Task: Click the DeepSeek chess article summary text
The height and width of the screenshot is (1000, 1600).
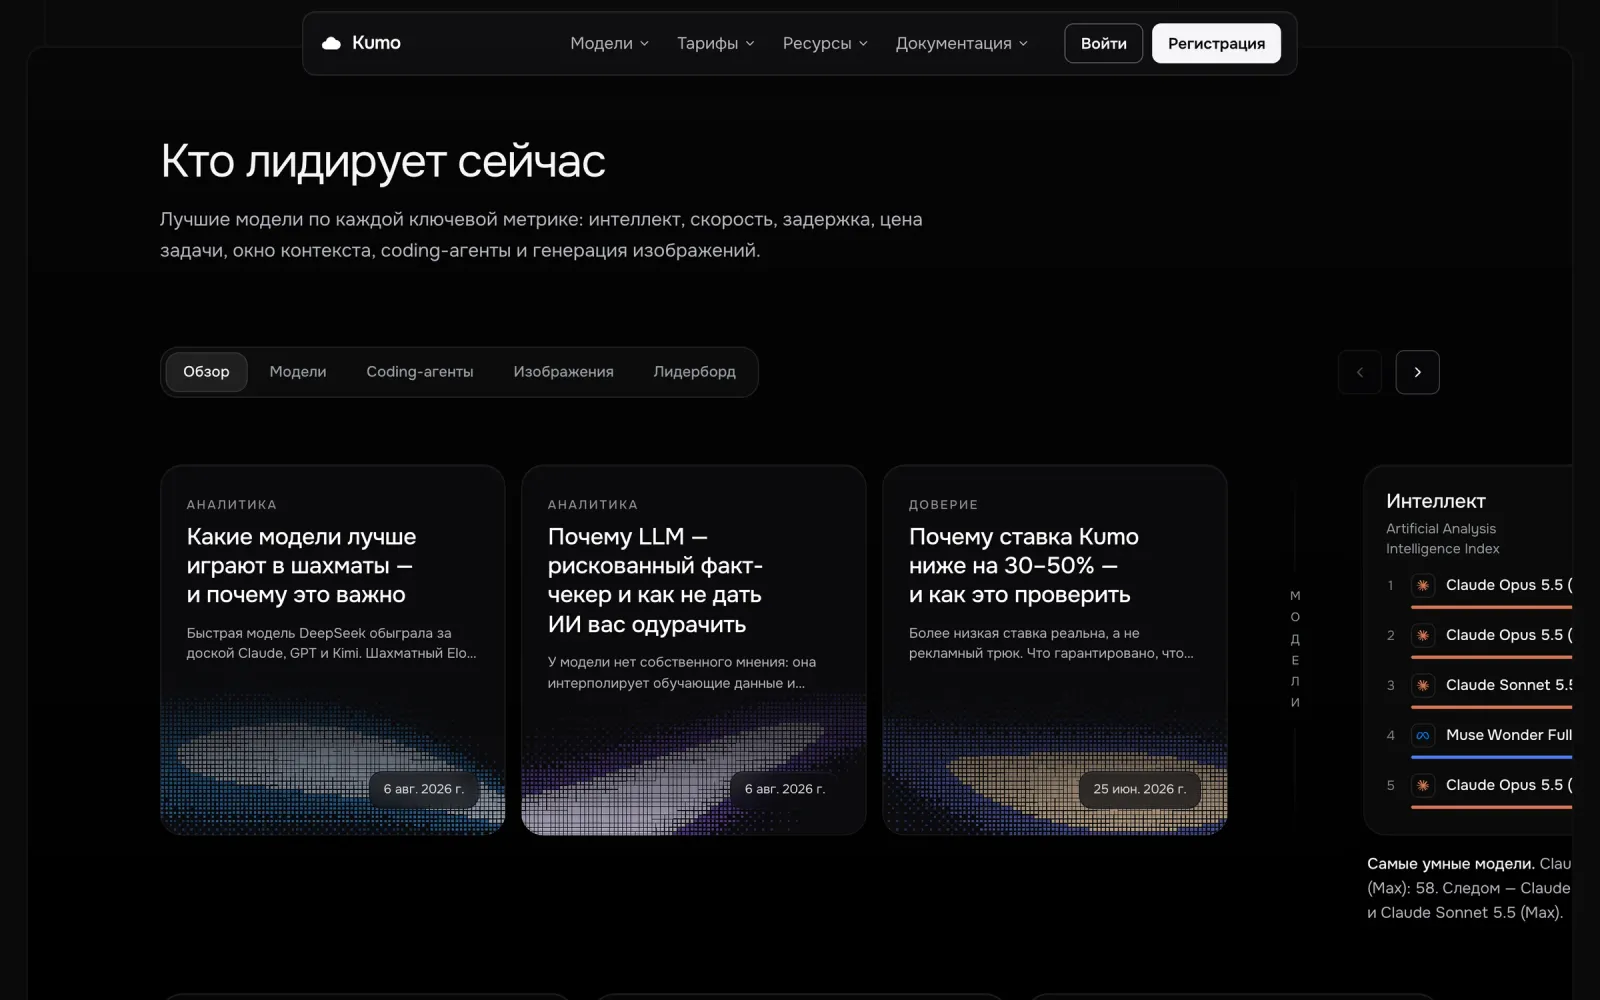Action: [x=331, y=643]
